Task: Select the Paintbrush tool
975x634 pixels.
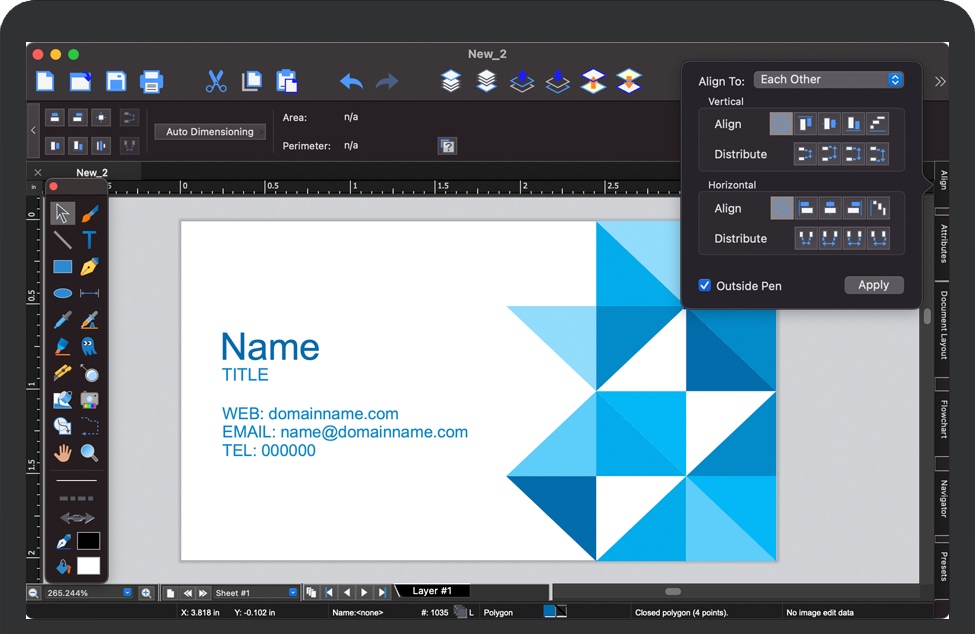Action: (x=89, y=214)
